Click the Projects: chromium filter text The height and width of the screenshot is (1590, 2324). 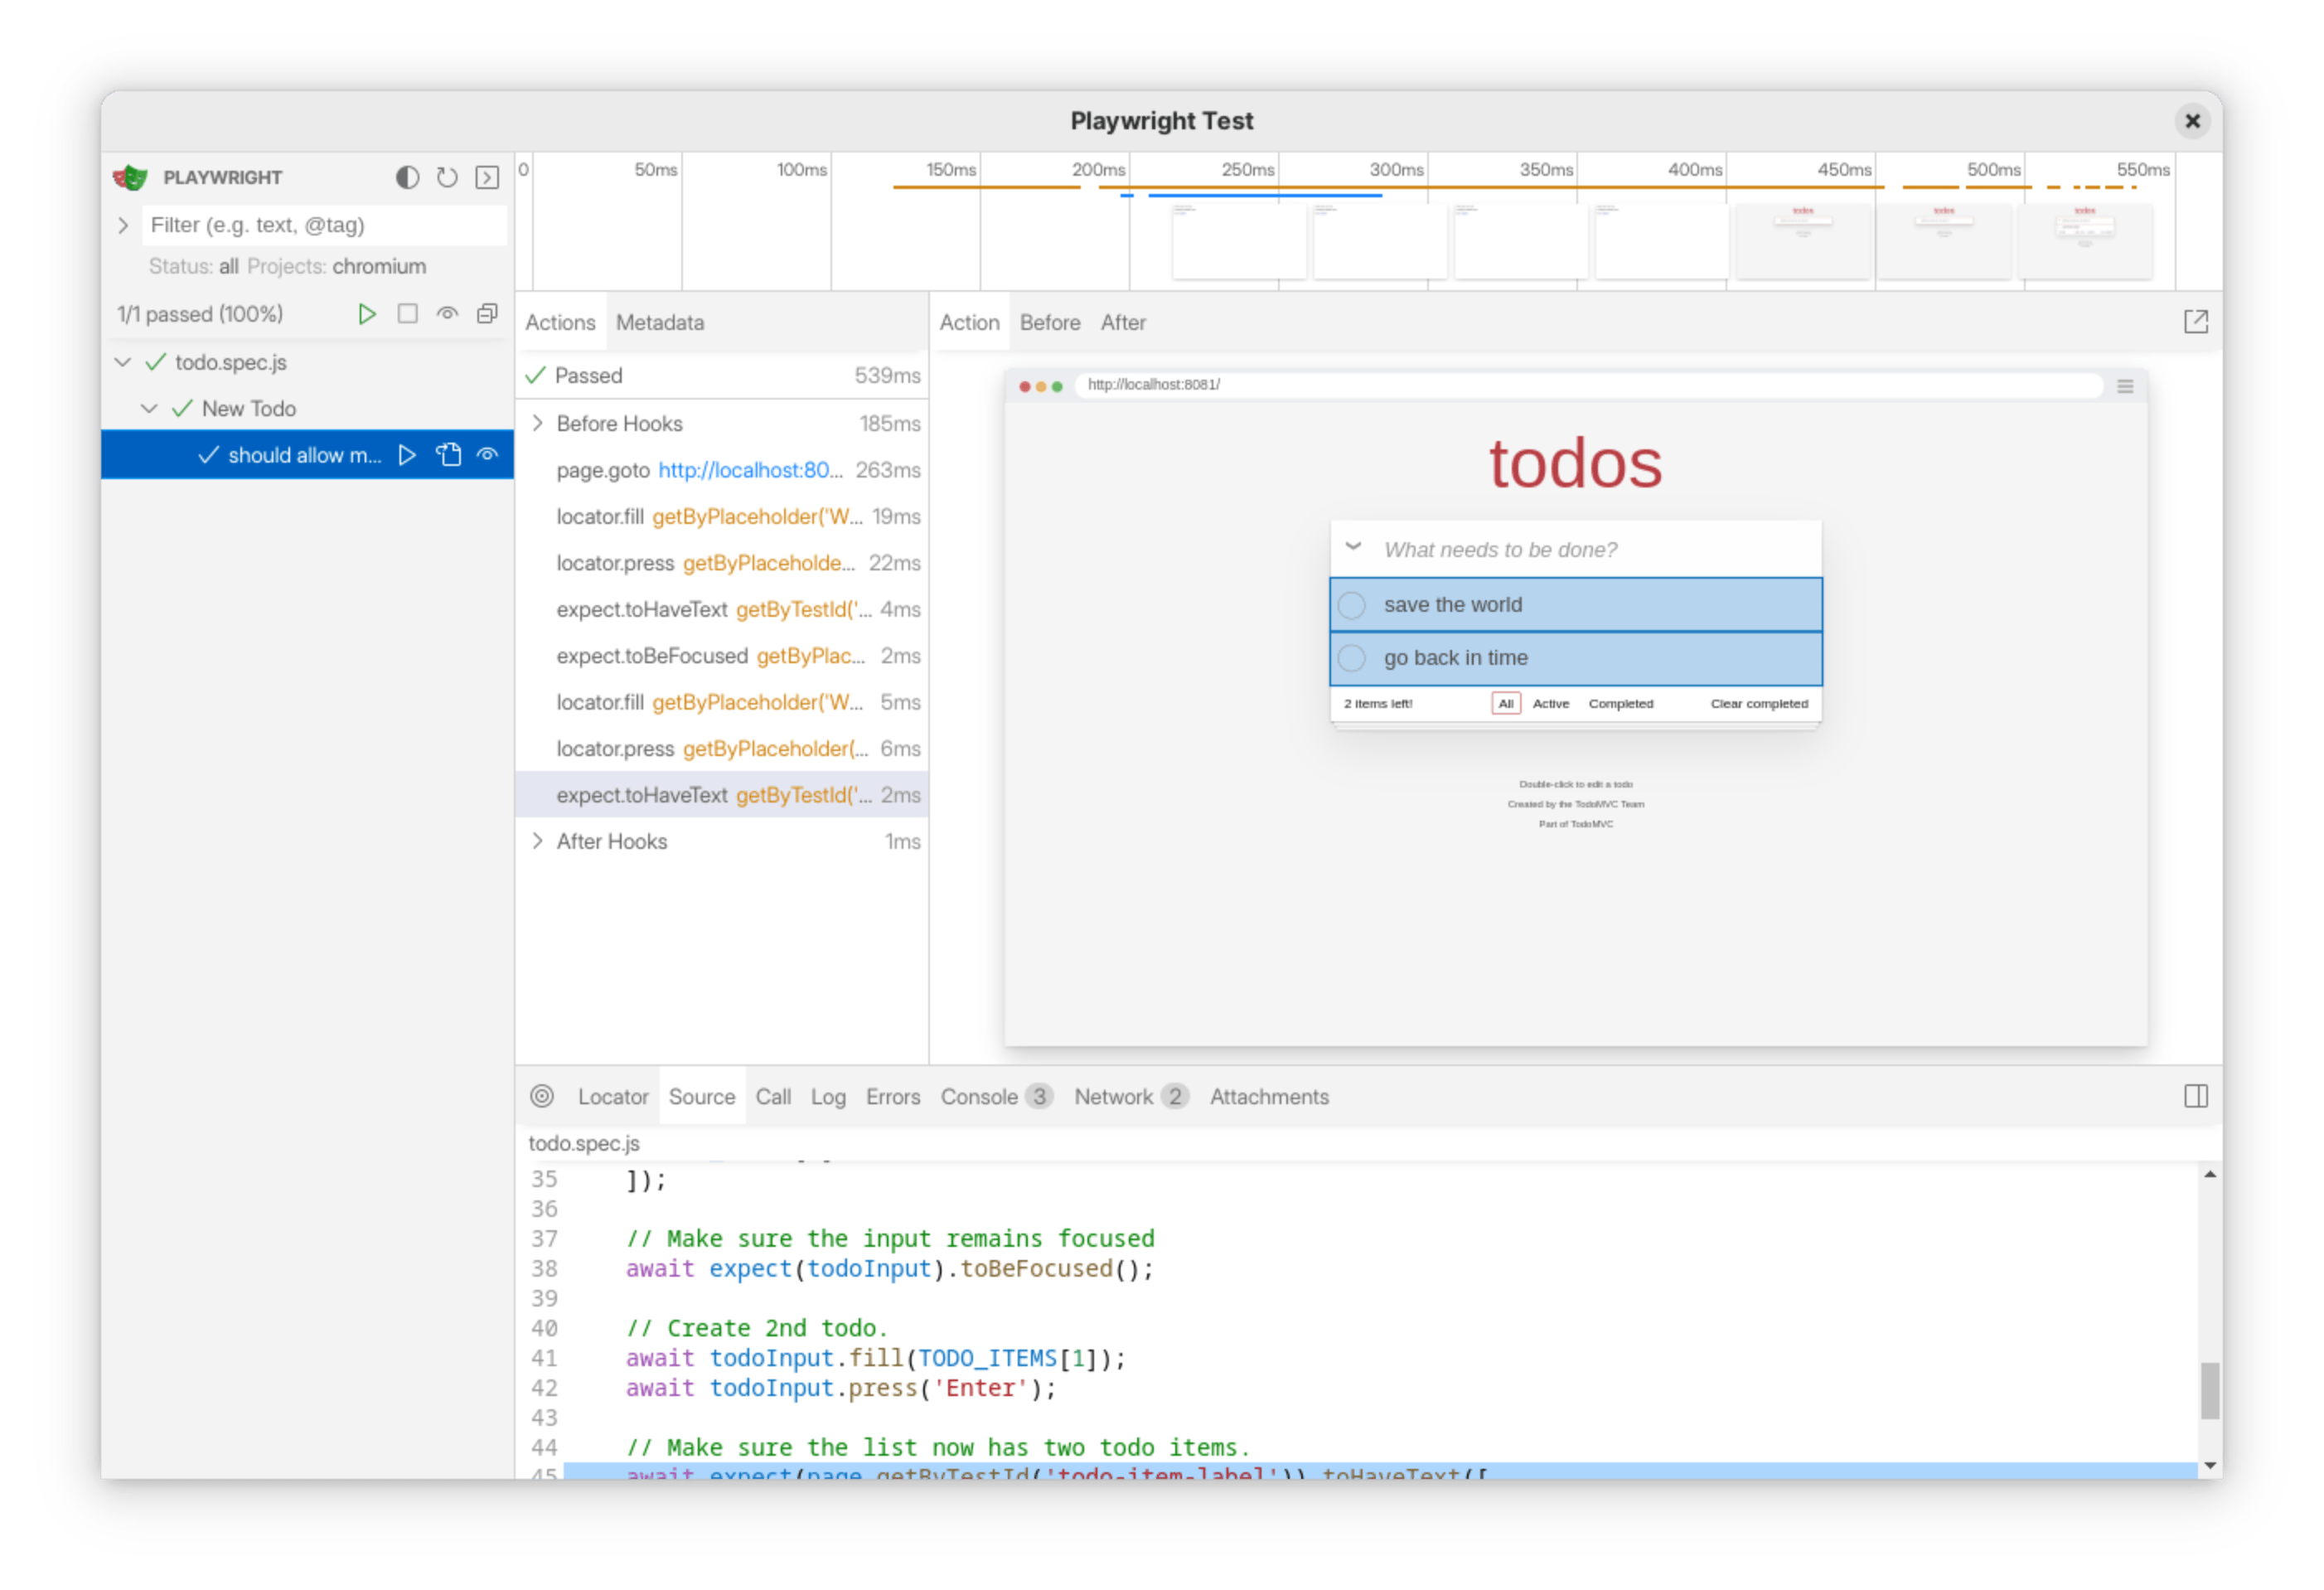pyautogui.click(x=337, y=267)
